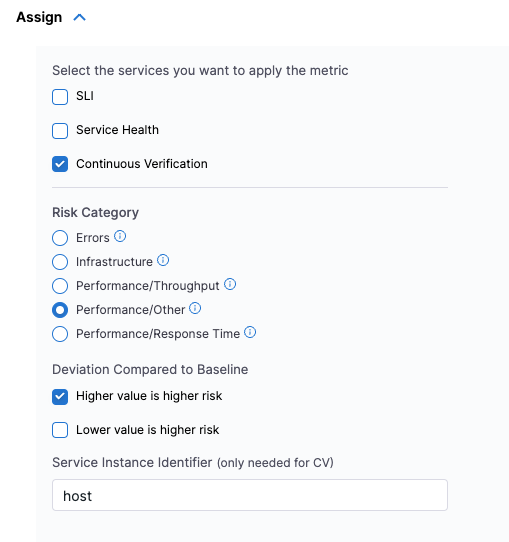This screenshot has height=542, width=509.
Task: Focus the Service Instance Identifier host field
Action: tap(250, 495)
